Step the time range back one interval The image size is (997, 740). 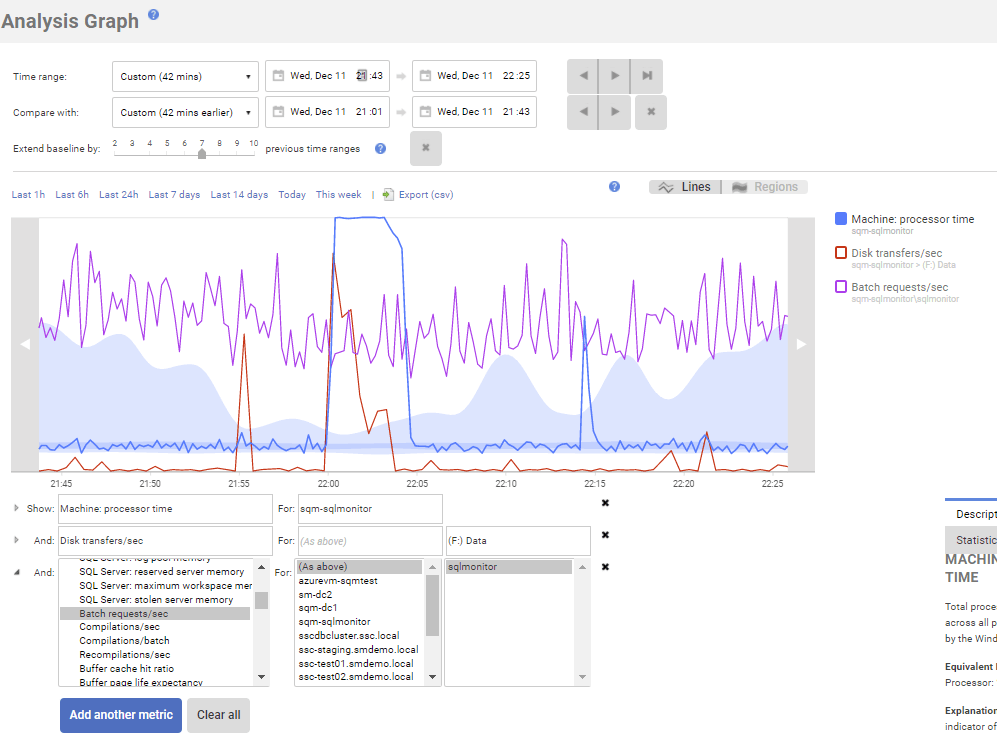tap(583, 75)
